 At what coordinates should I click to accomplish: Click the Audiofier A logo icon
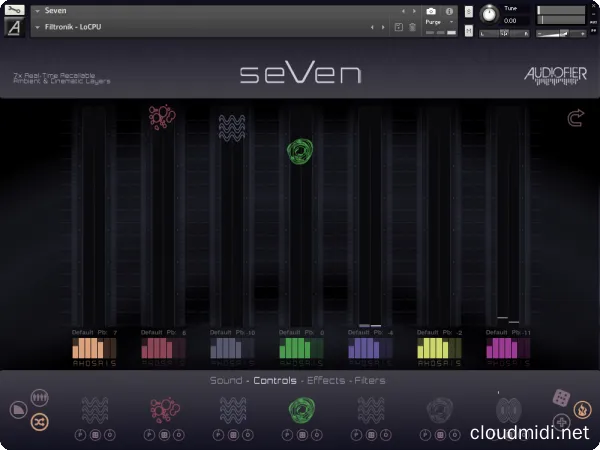tap(15, 28)
